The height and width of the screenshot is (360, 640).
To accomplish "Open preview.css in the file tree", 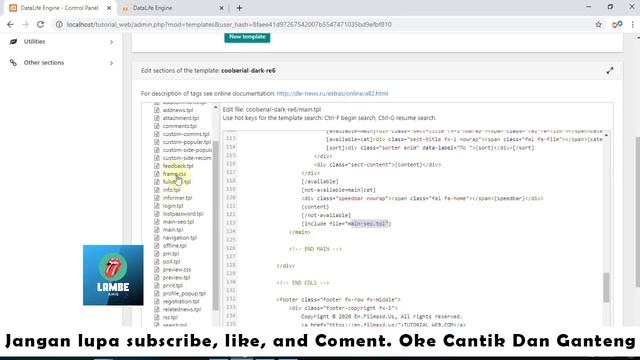I will click(x=177, y=269).
